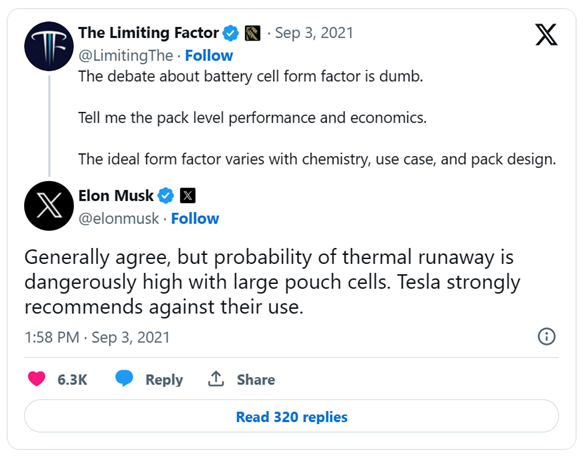Click Elon Musk's verified blue checkmark
The width and height of the screenshot is (584, 458).
pyautogui.click(x=165, y=195)
